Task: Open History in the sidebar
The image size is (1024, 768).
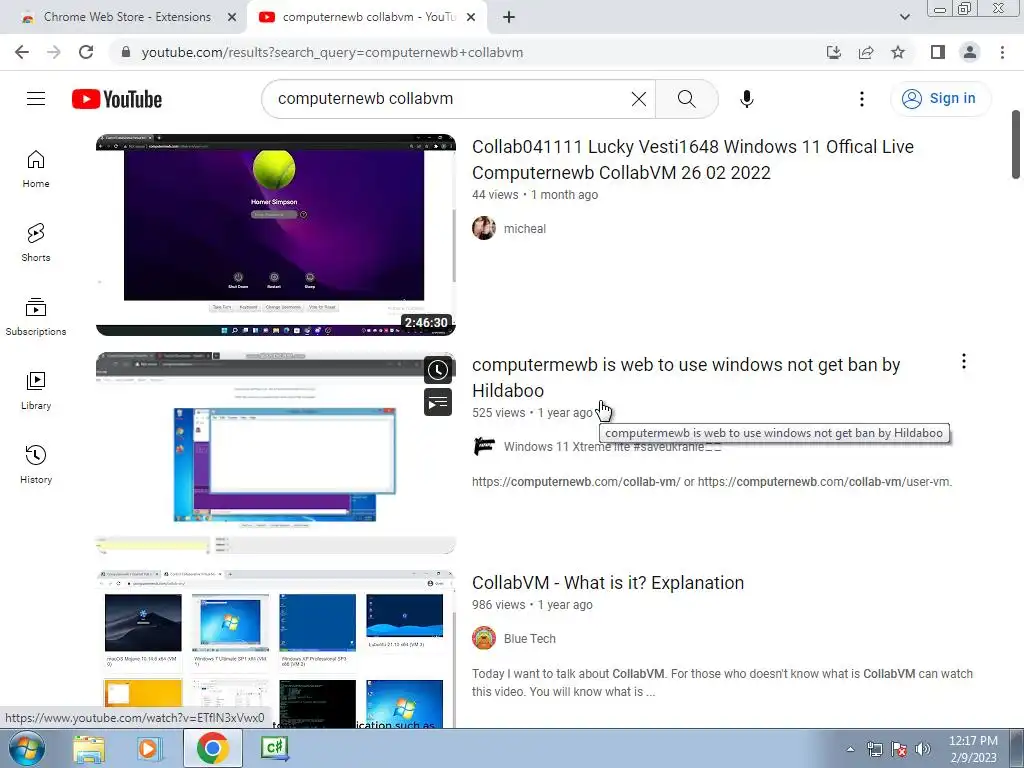Action: tap(36, 464)
